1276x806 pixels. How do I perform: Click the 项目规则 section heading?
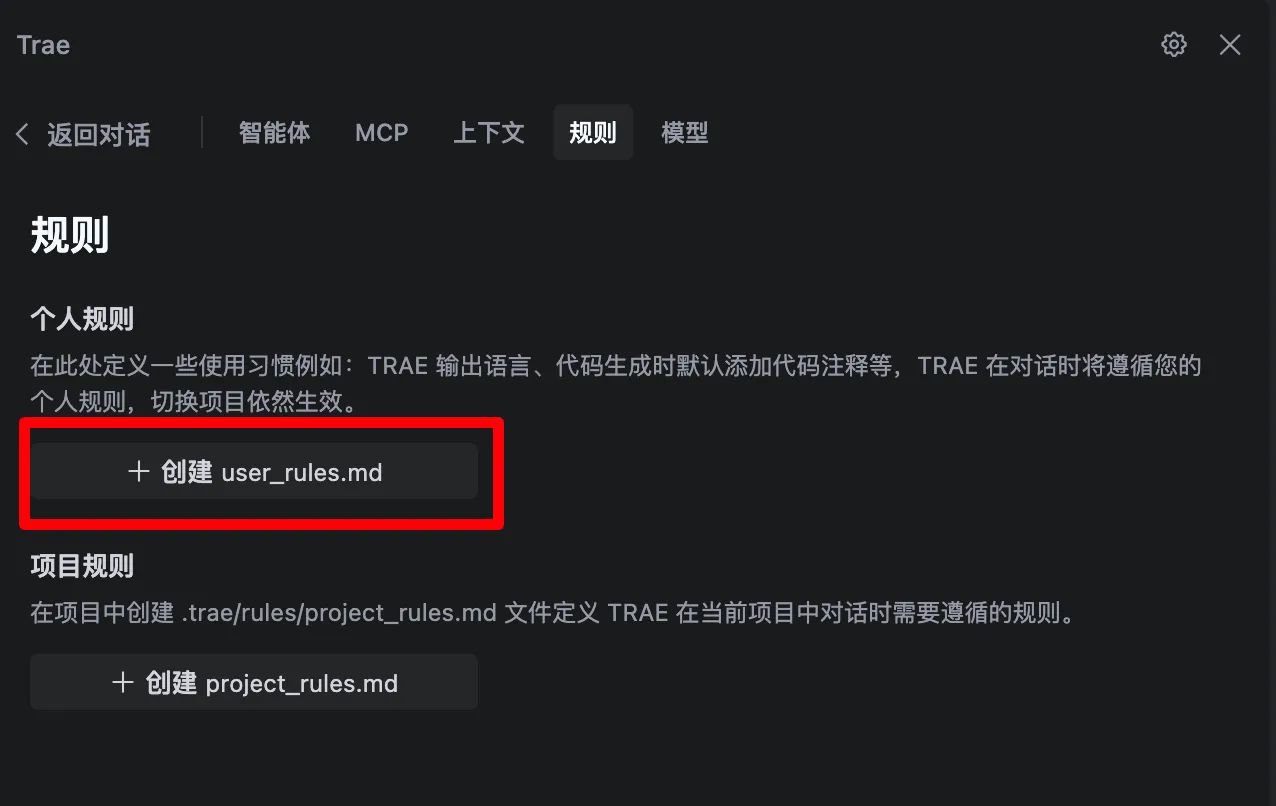[x=82, y=567]
